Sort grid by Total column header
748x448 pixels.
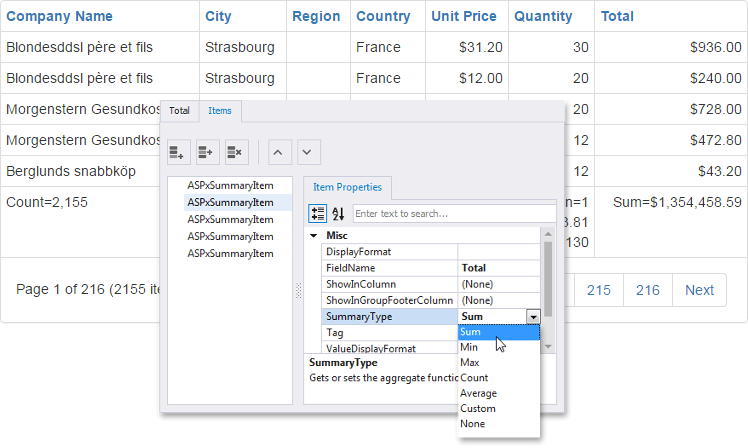pos(617,16)
